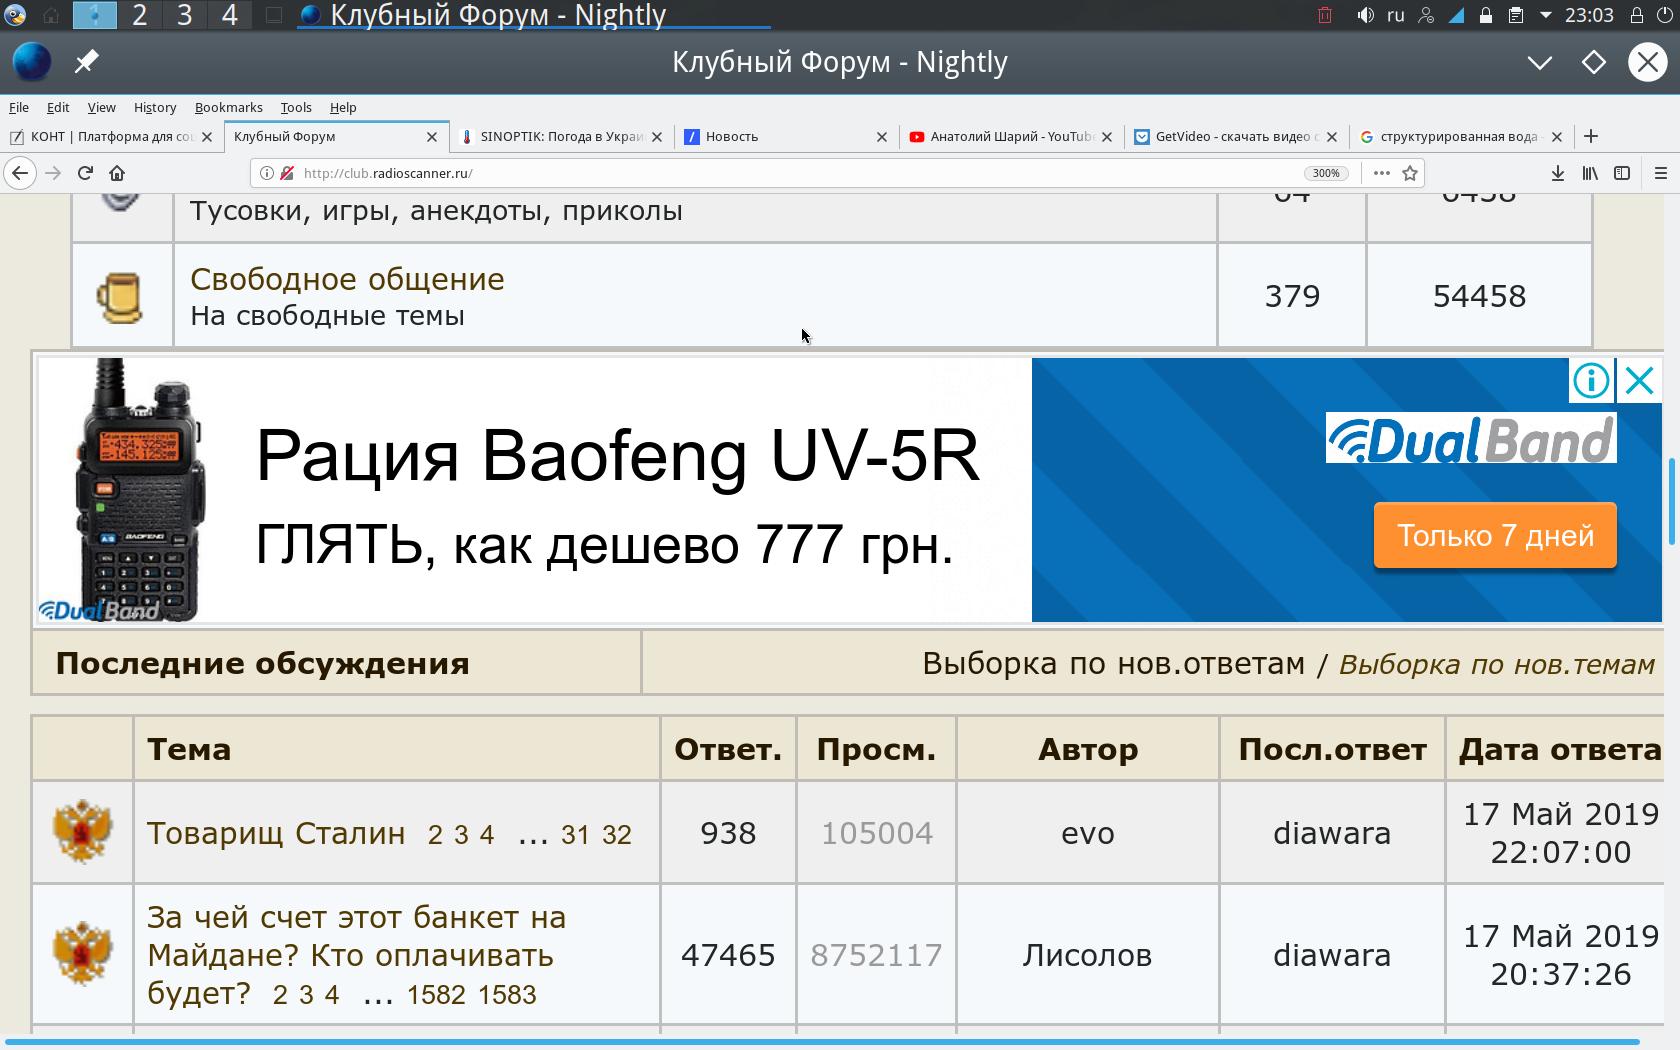Open page actions three-dot menu
1680x1050 pixels.
[x=1381, y=173]
